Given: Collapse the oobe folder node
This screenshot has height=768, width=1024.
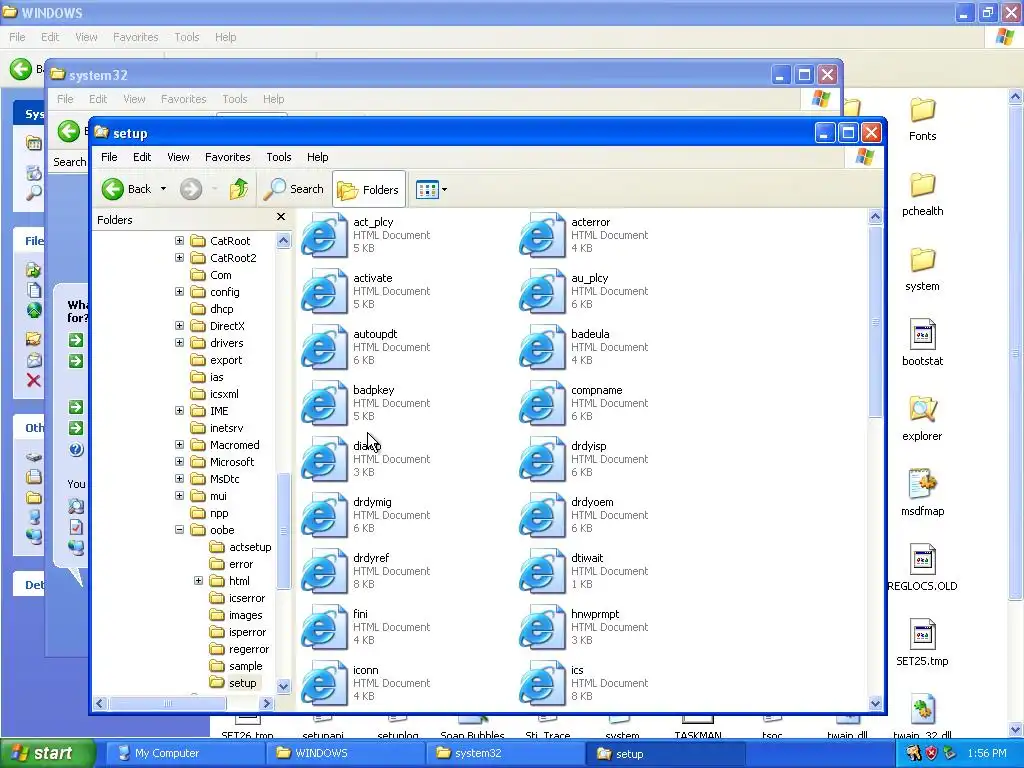Looking at the screenshot, I should click(x=179, y=530).
